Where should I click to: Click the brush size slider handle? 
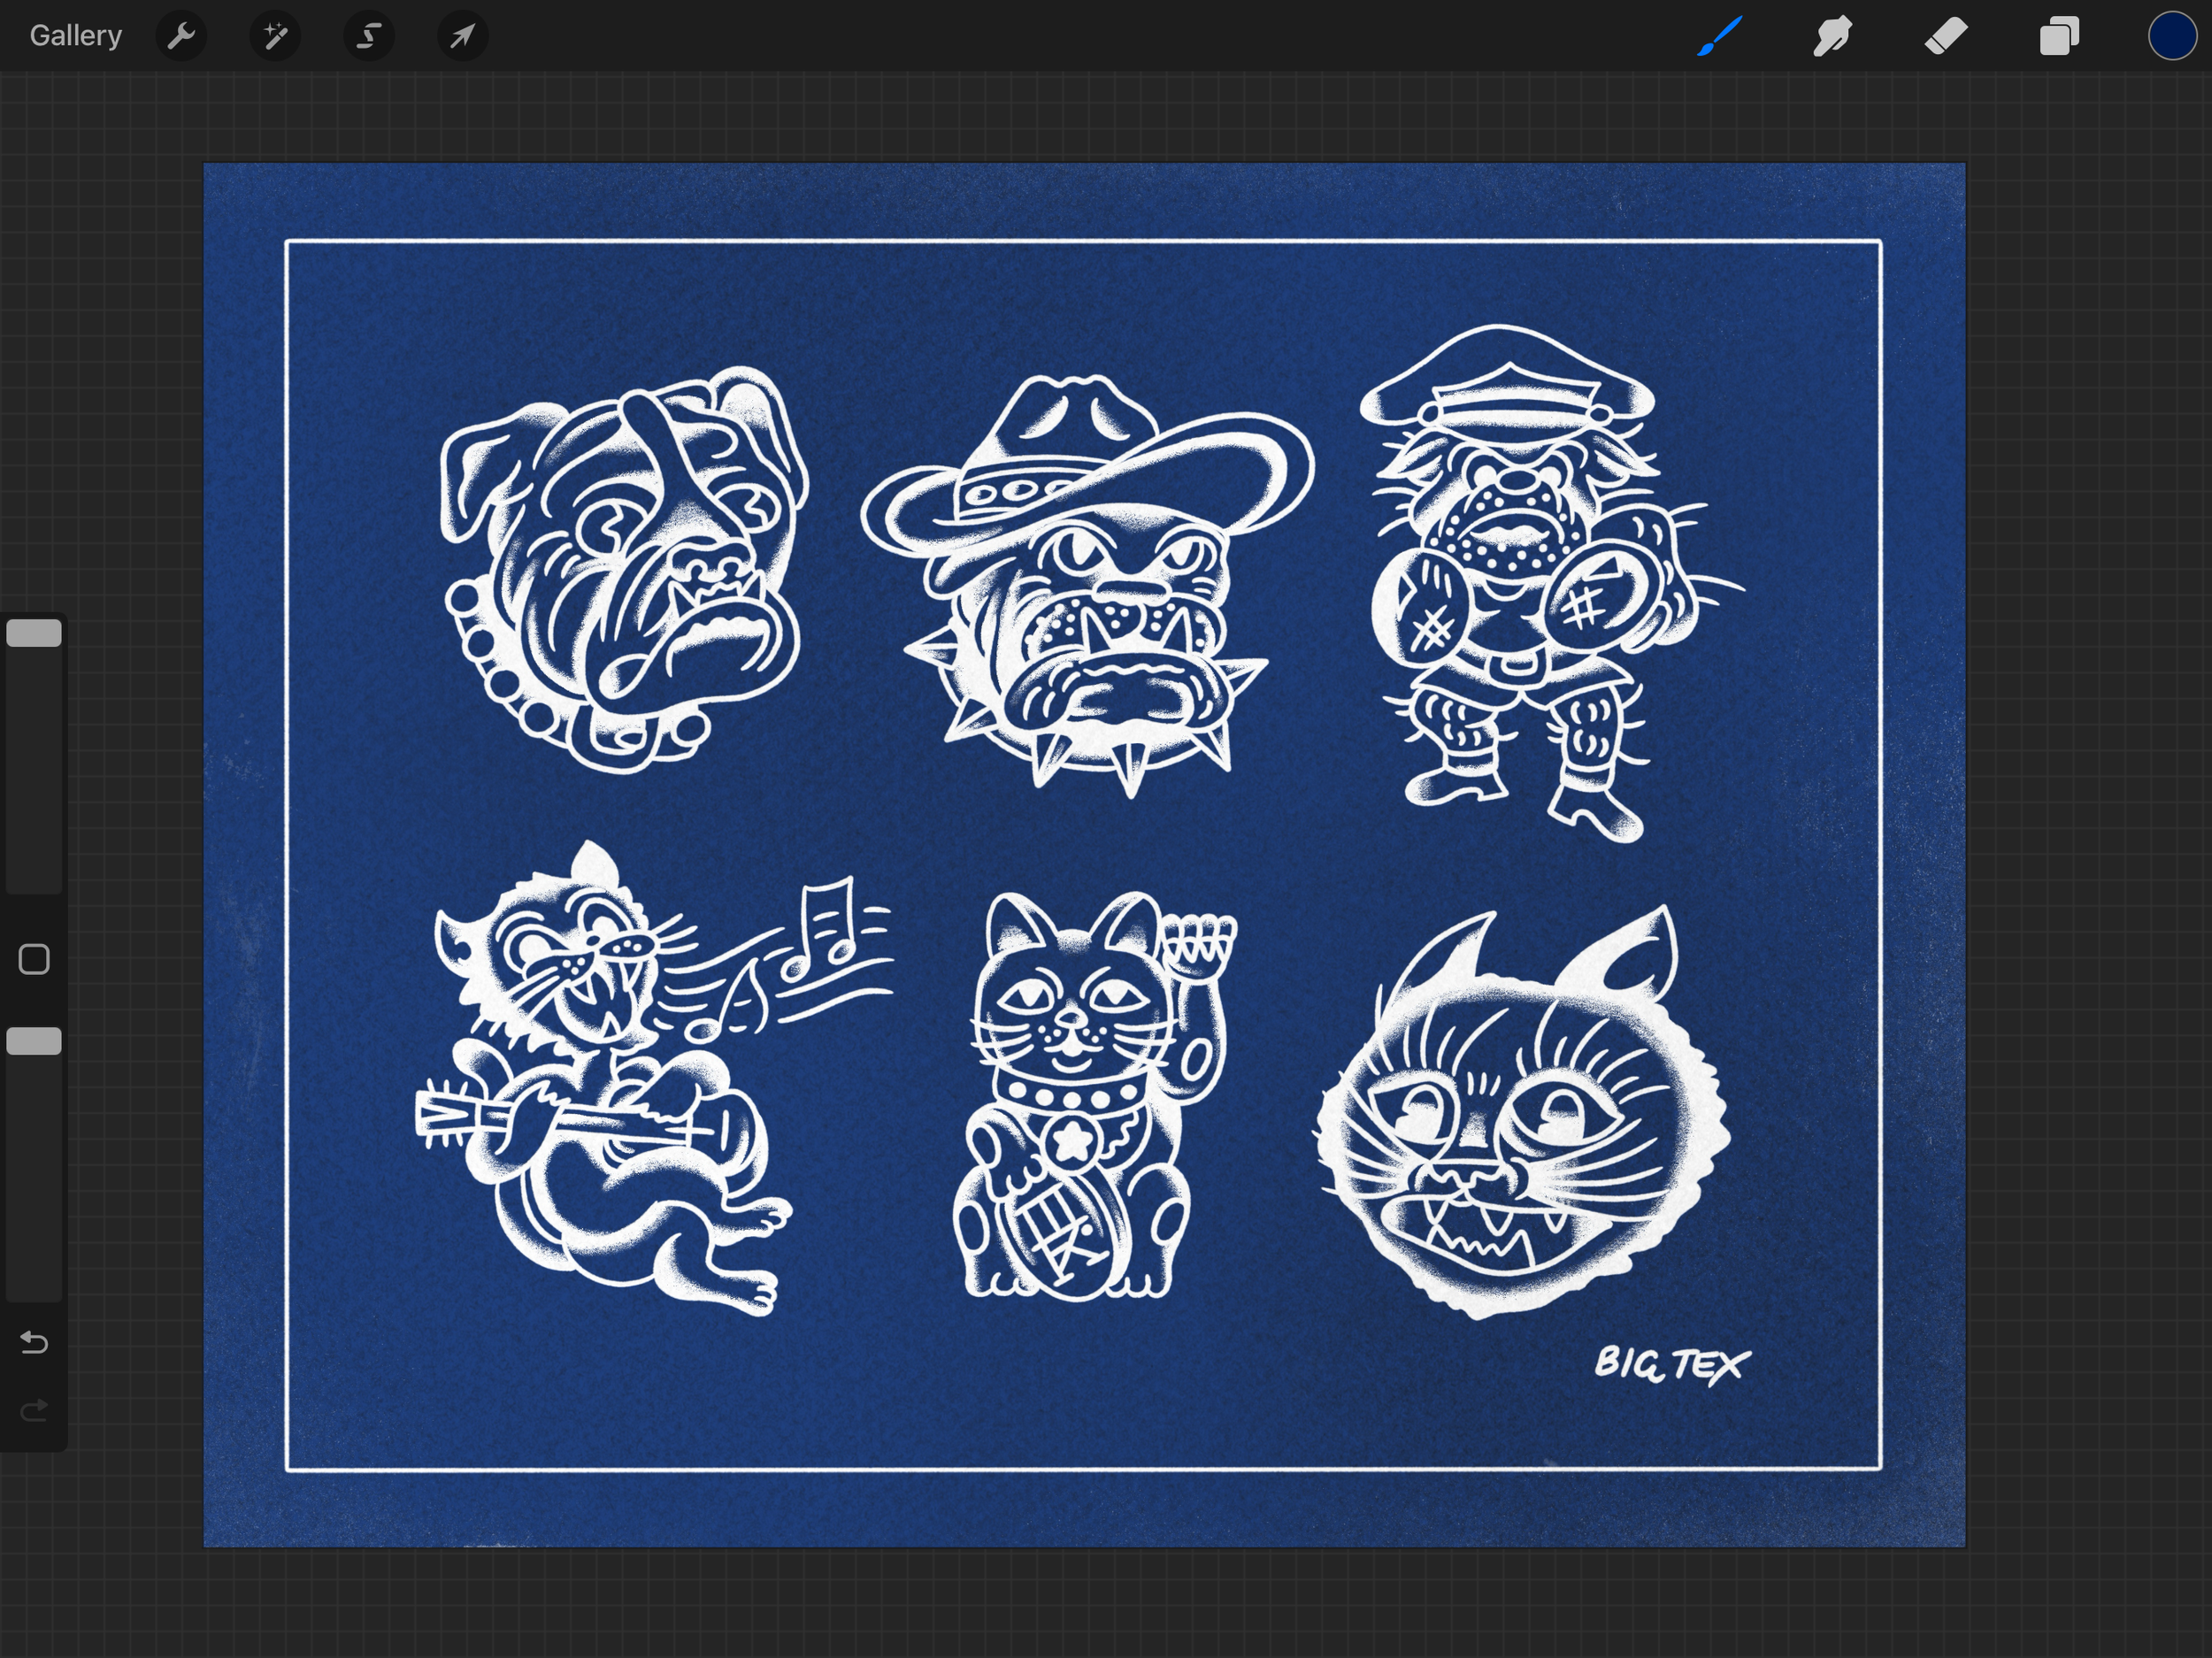(34, 633)
